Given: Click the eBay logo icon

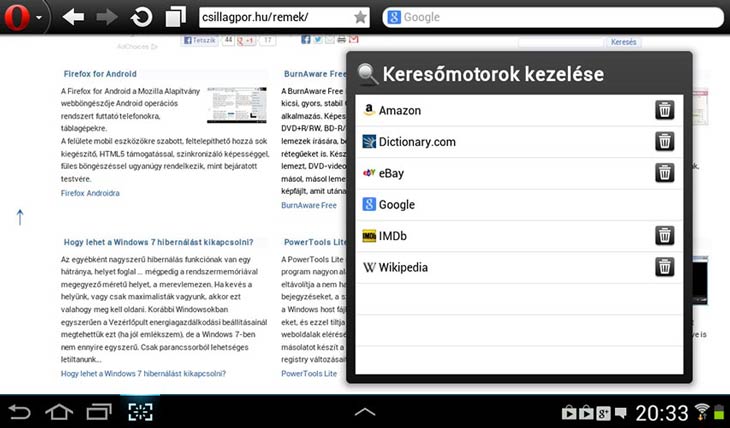Looking at the screenshot, I should [369, 173].
